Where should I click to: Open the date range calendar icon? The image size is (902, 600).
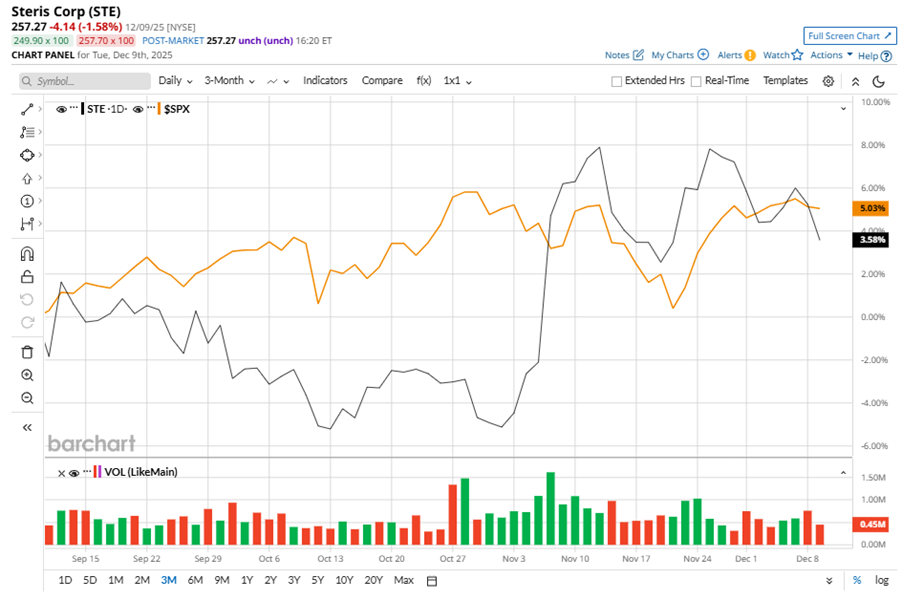(432, 581)
